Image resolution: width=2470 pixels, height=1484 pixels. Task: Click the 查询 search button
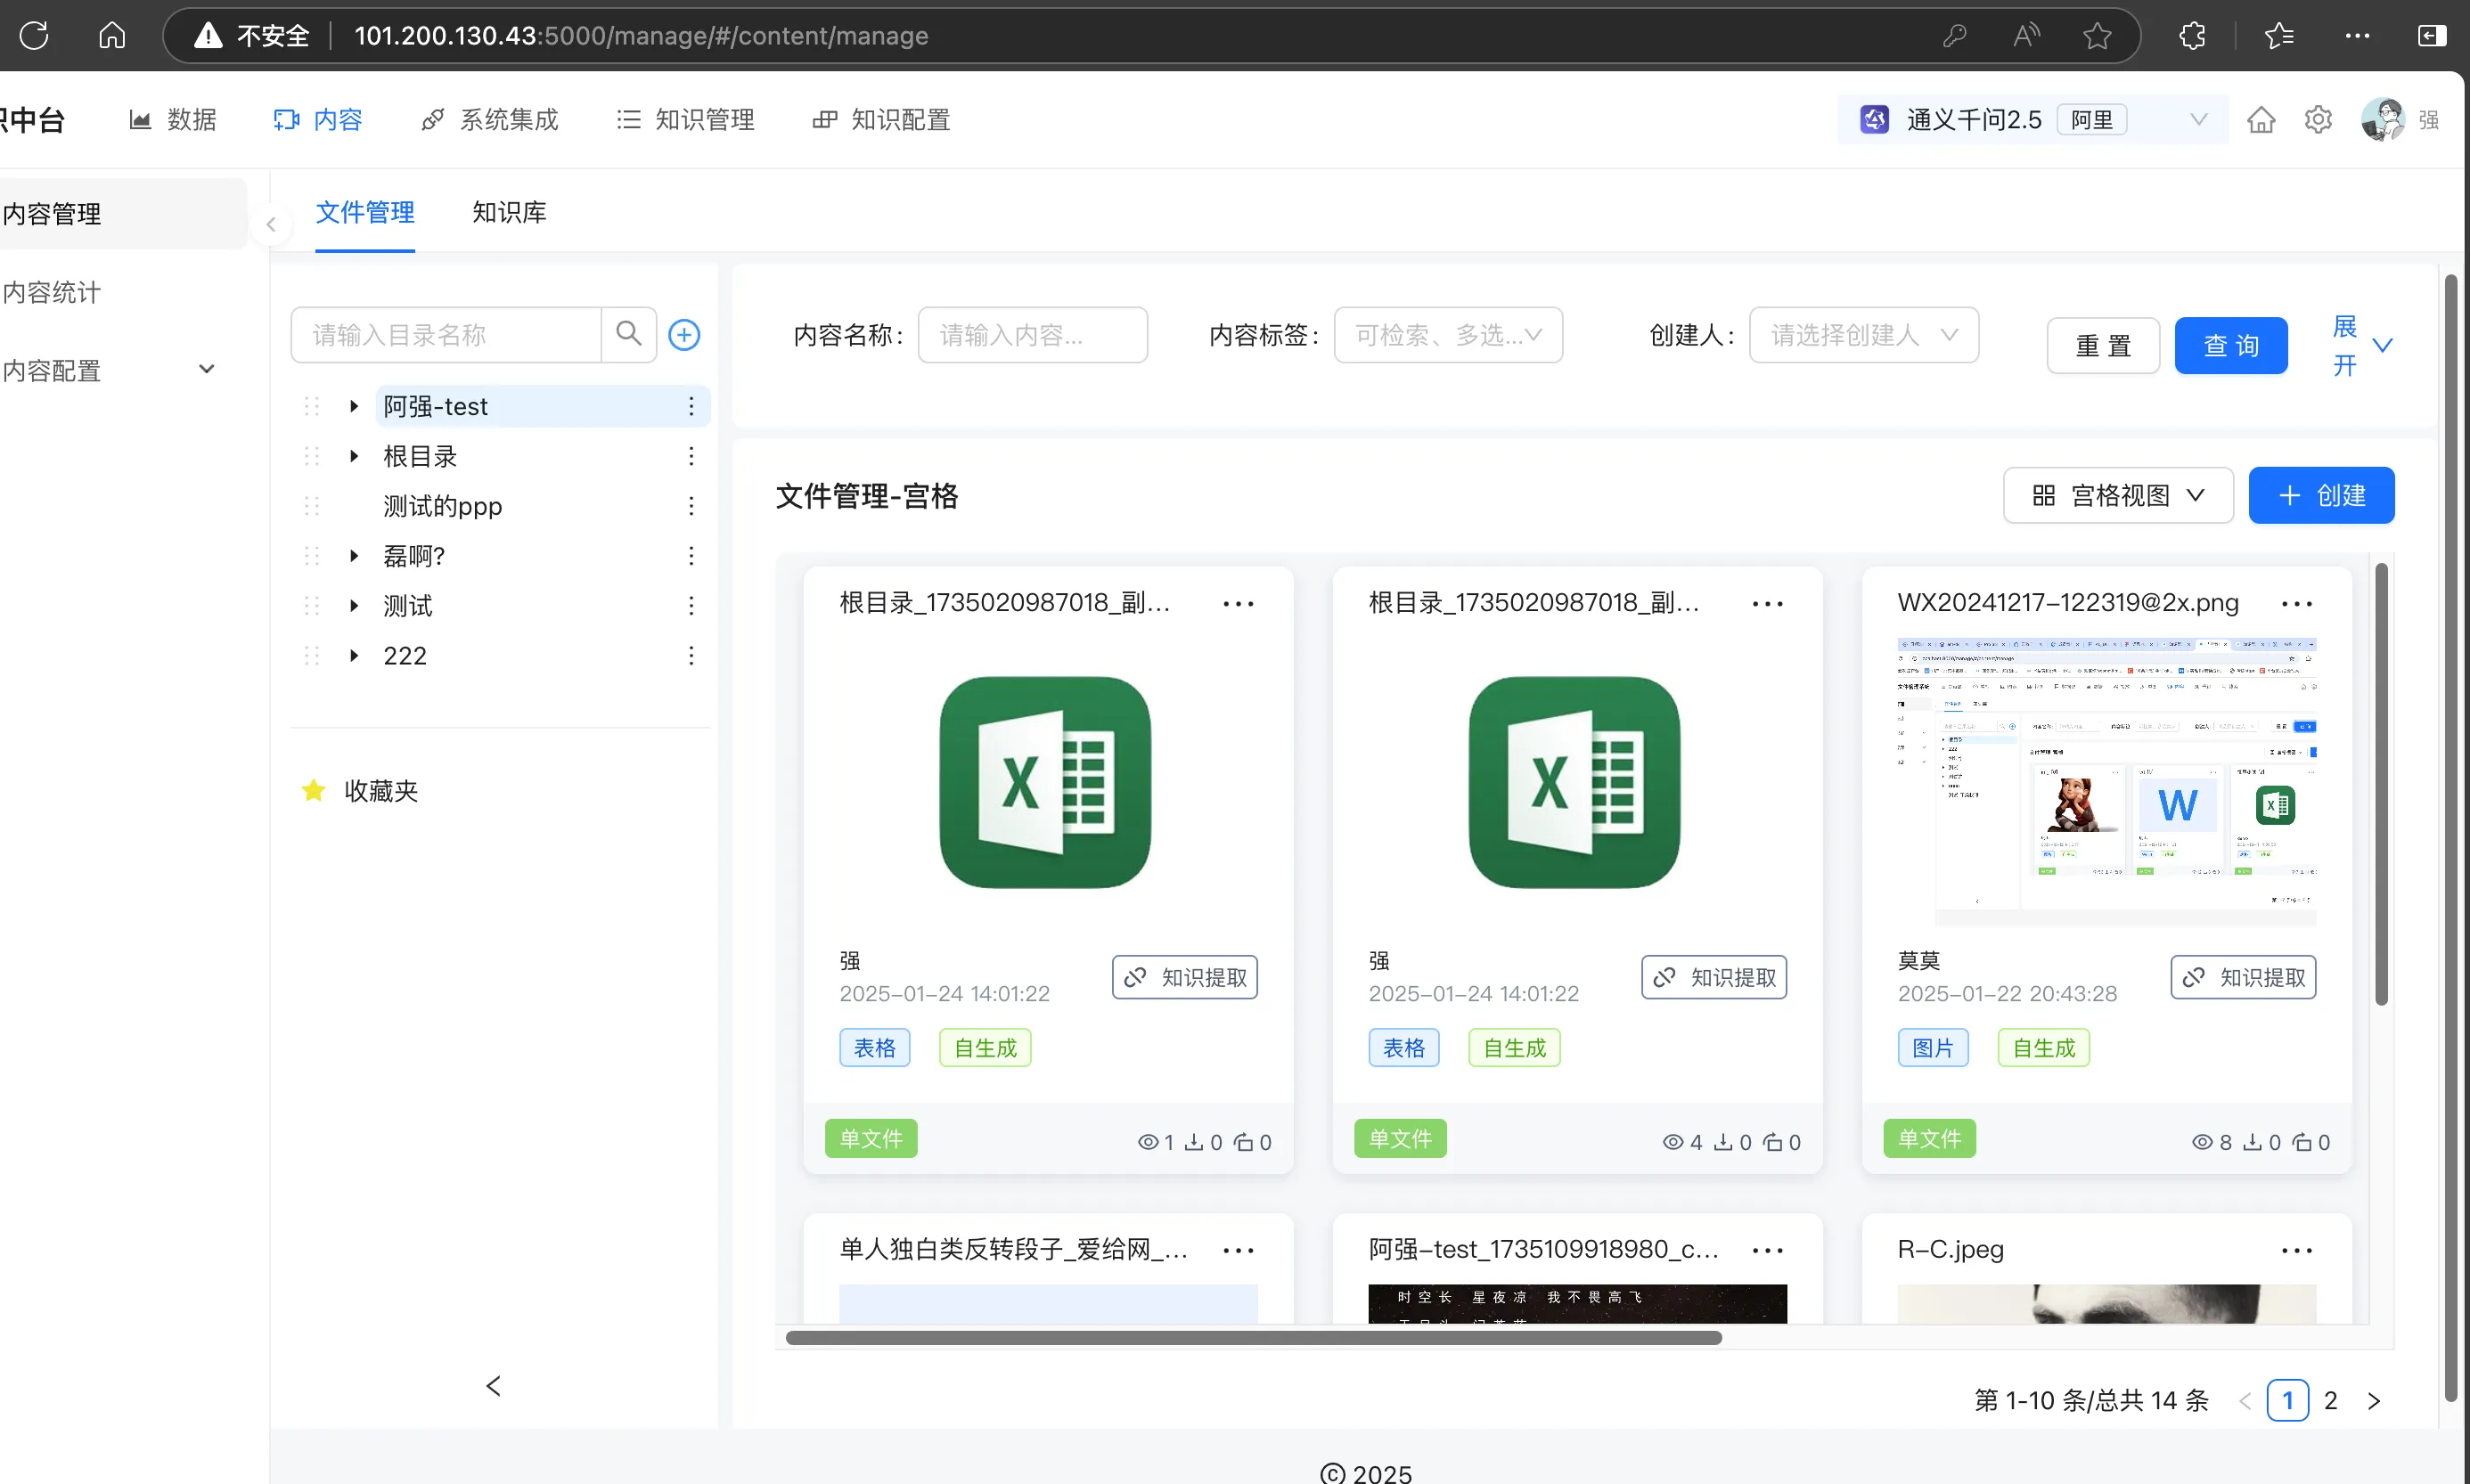coord(2231,346)
